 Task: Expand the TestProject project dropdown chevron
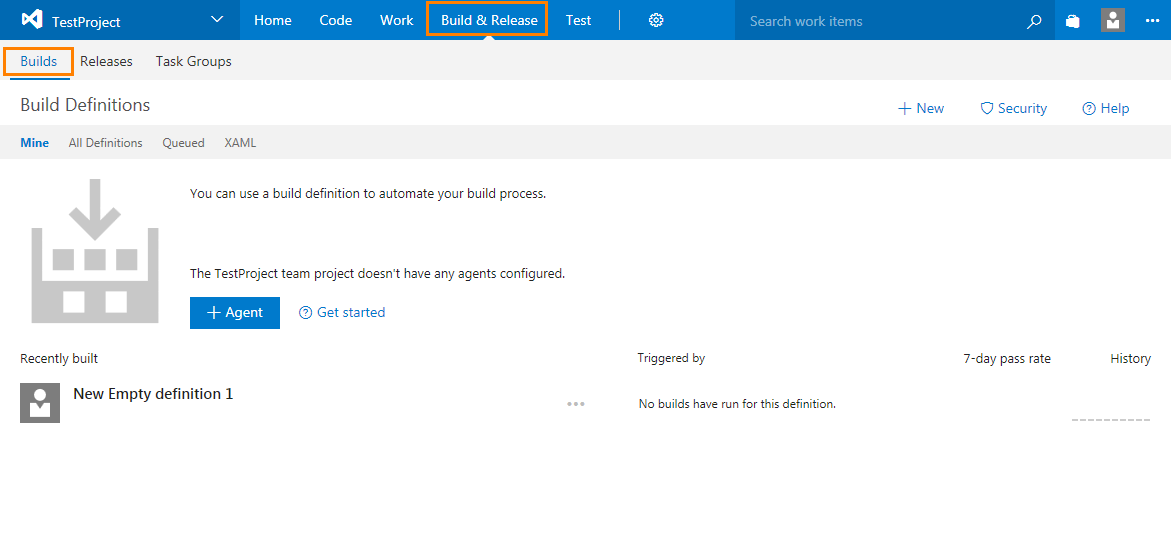point(217,20)
